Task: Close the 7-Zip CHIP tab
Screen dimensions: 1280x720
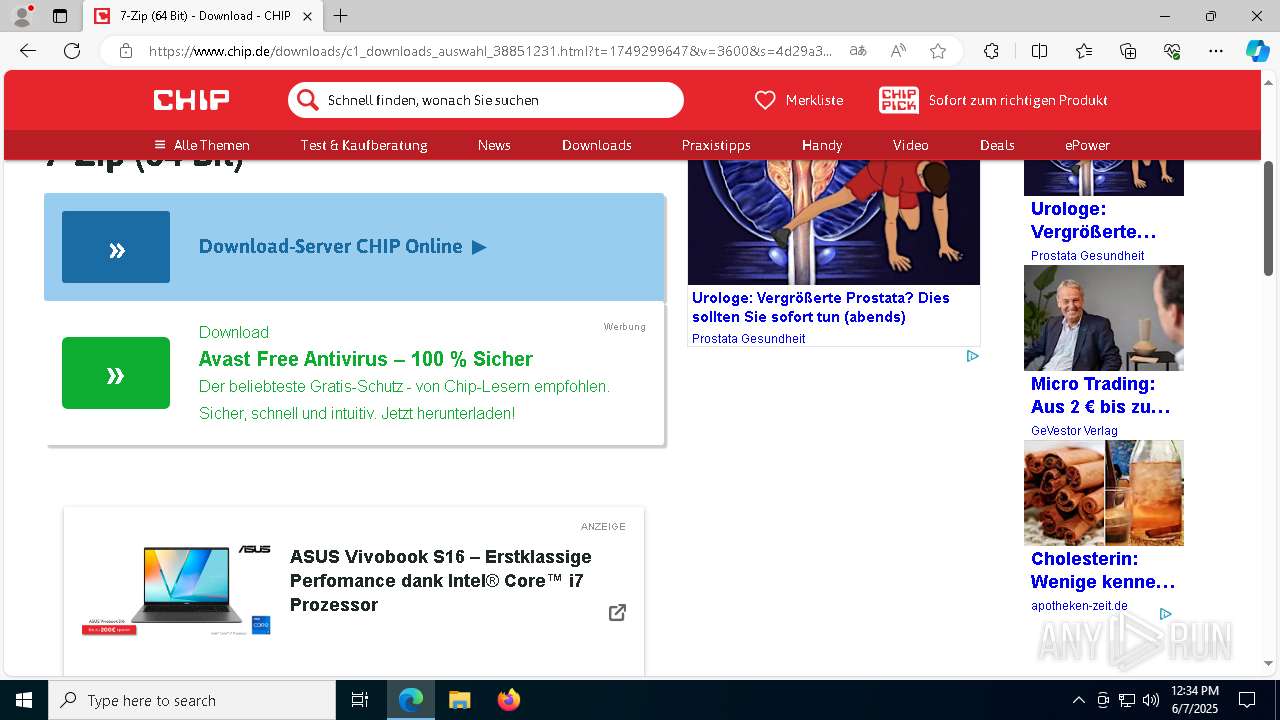Action: click(307, 16)
